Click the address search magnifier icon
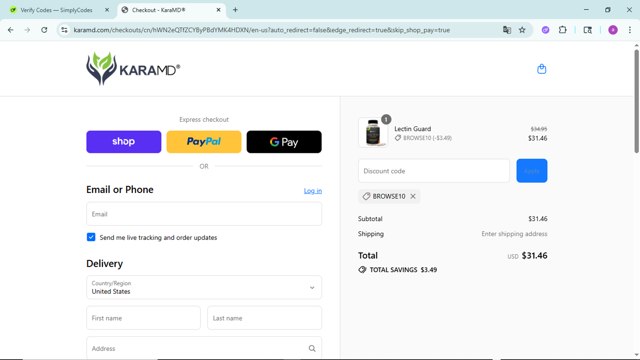The image size is (640, 360). (x=312, y=348)
